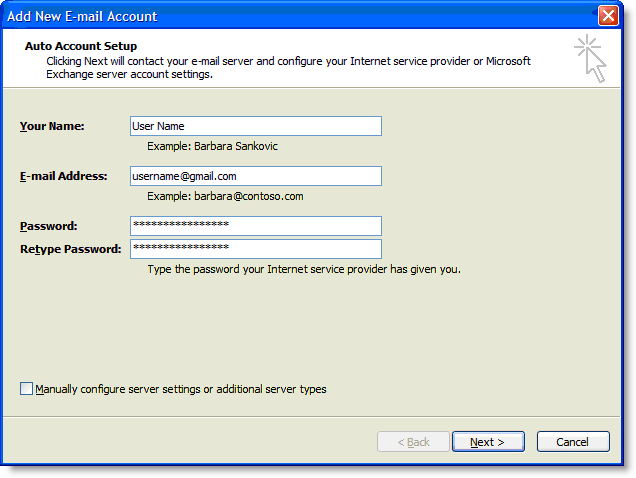Click the wizard cursor icon in the header
636x478 pixels.
pyautogui.click(x=592, y=59)
